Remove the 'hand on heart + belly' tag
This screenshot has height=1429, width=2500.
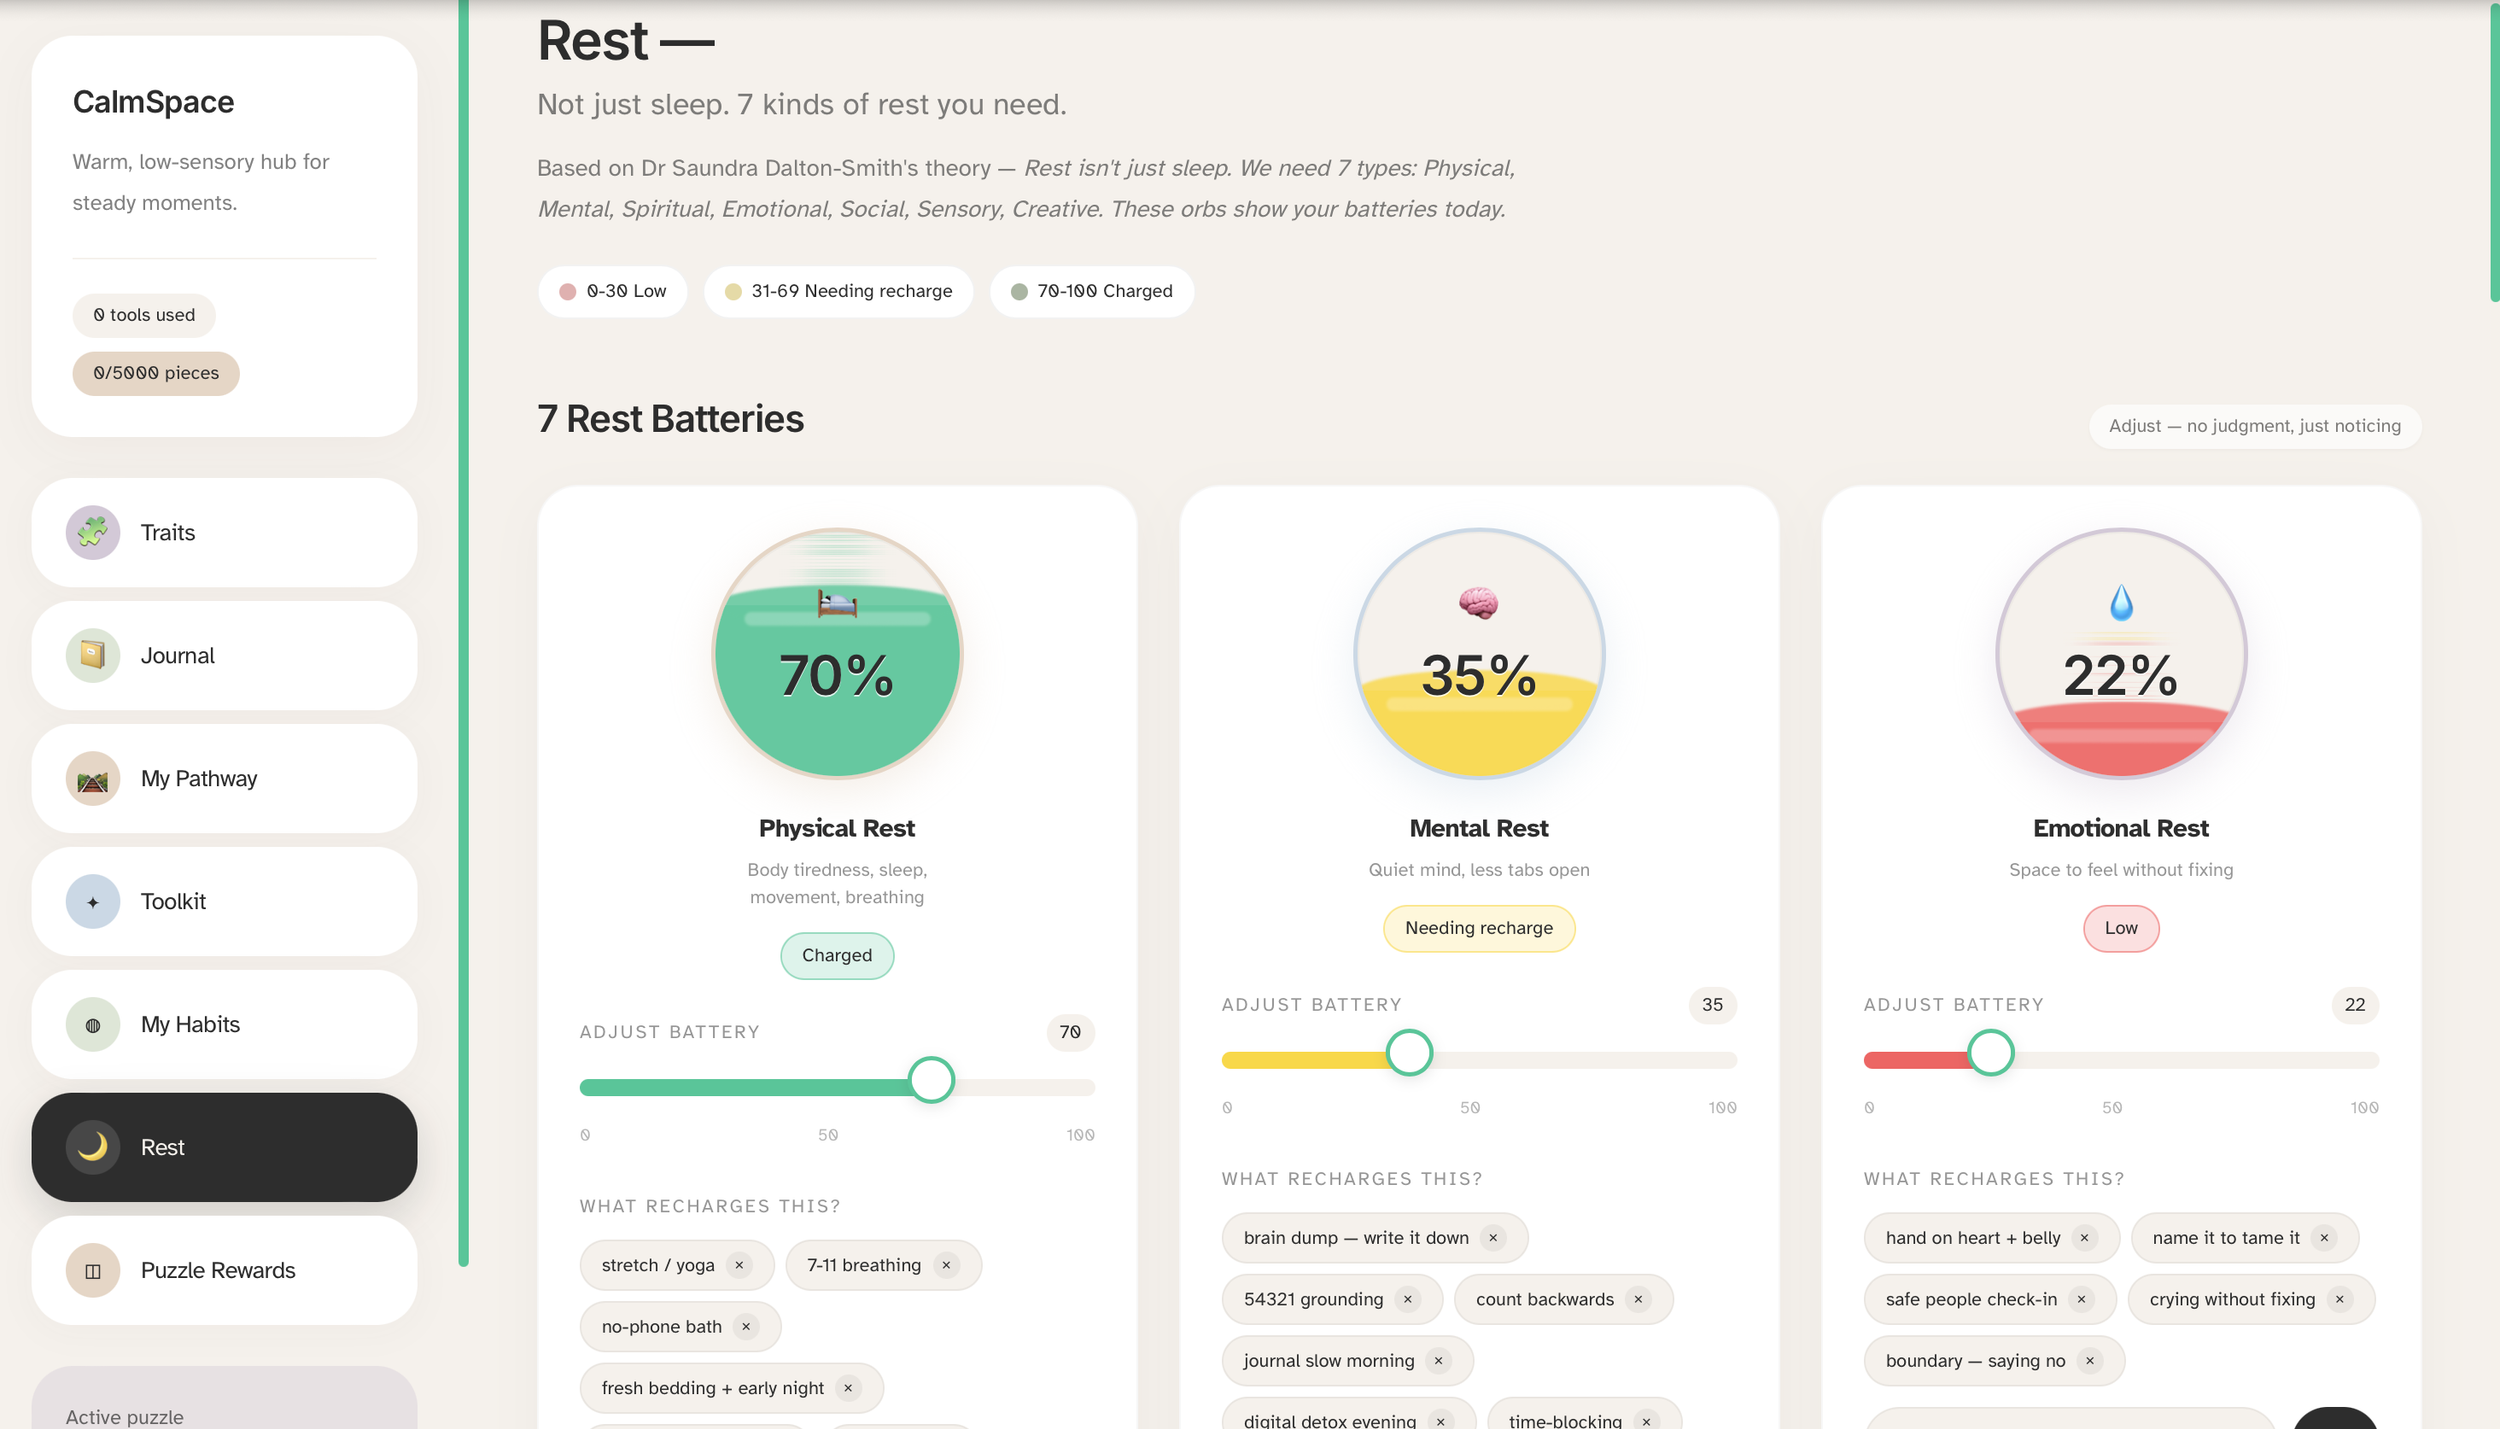[2085, 1238]
